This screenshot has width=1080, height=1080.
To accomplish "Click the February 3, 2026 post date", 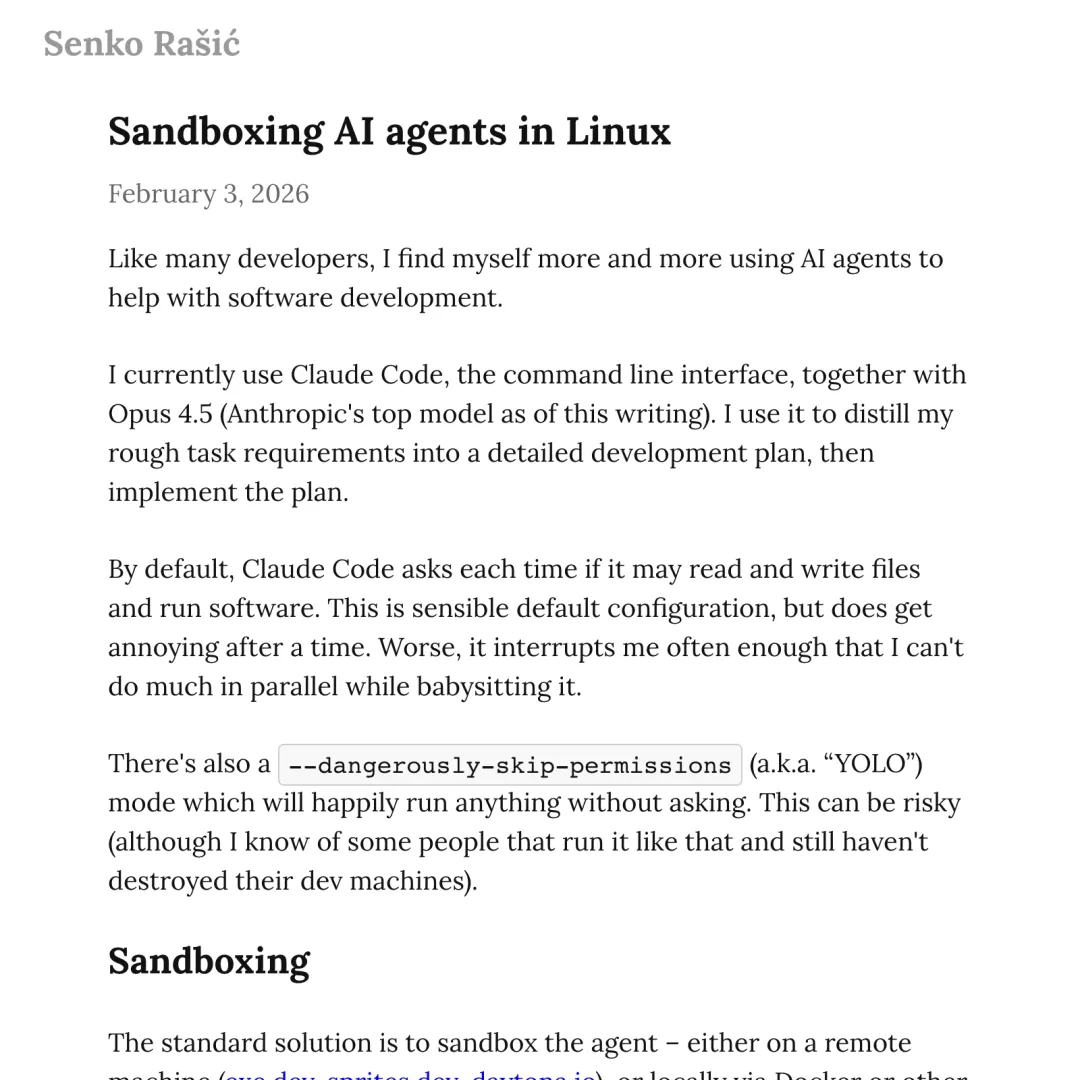I will coord(208,193).
